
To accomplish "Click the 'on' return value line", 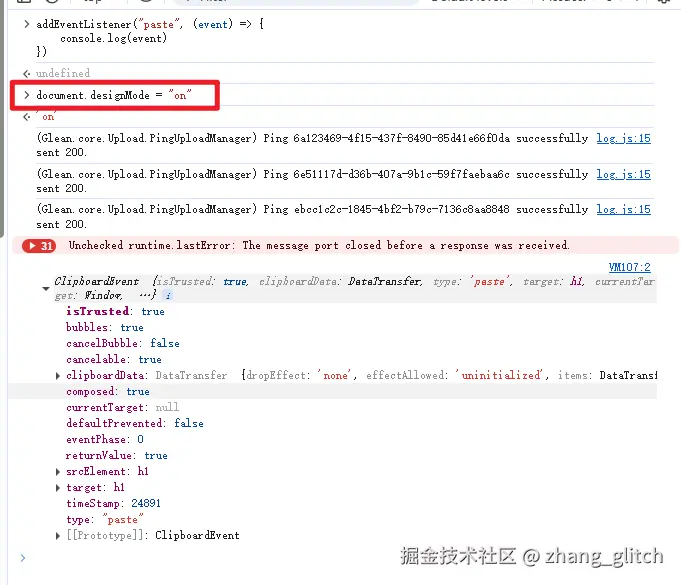I will tap(47, 117).
